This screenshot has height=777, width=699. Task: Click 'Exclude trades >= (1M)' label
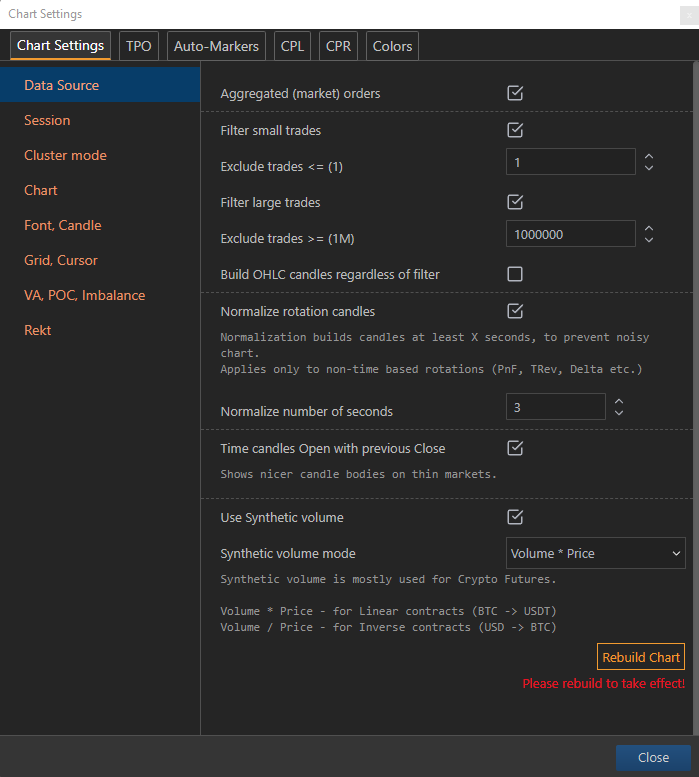287,238
